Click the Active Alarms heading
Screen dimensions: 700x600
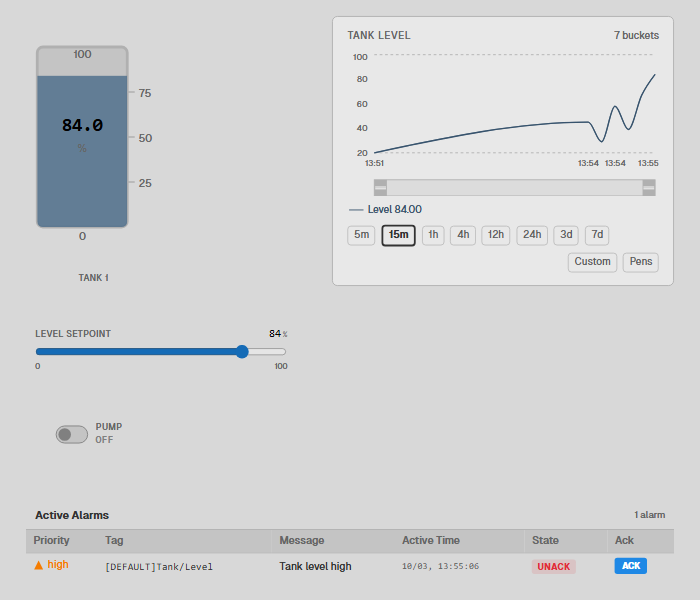[72, 515]
